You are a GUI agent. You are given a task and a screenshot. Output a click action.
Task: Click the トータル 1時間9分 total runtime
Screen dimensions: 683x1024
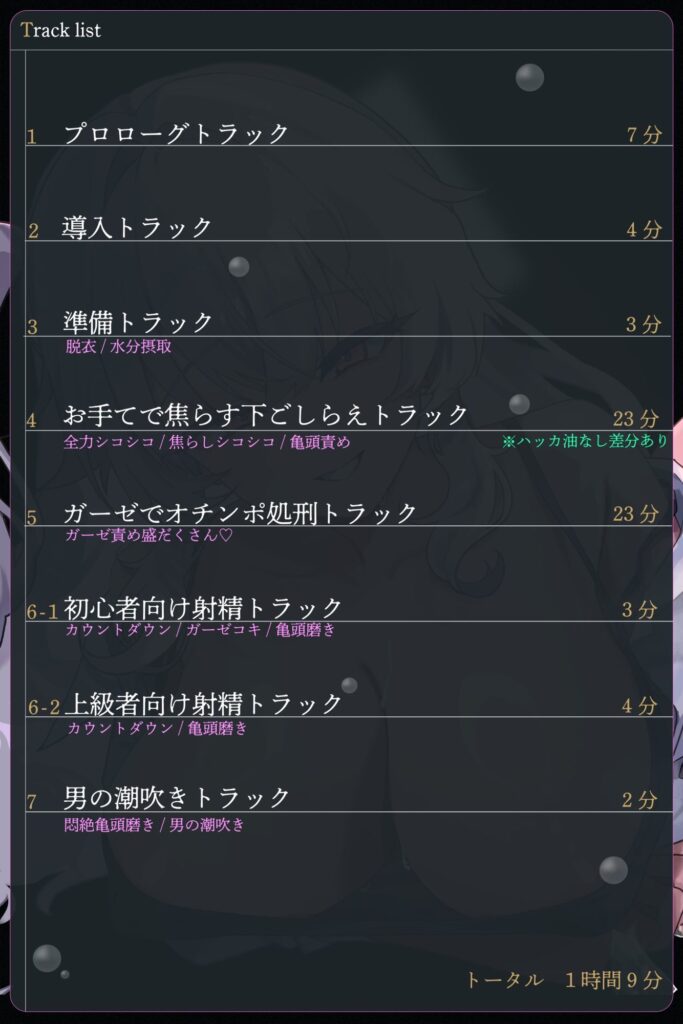click(564, 981)
